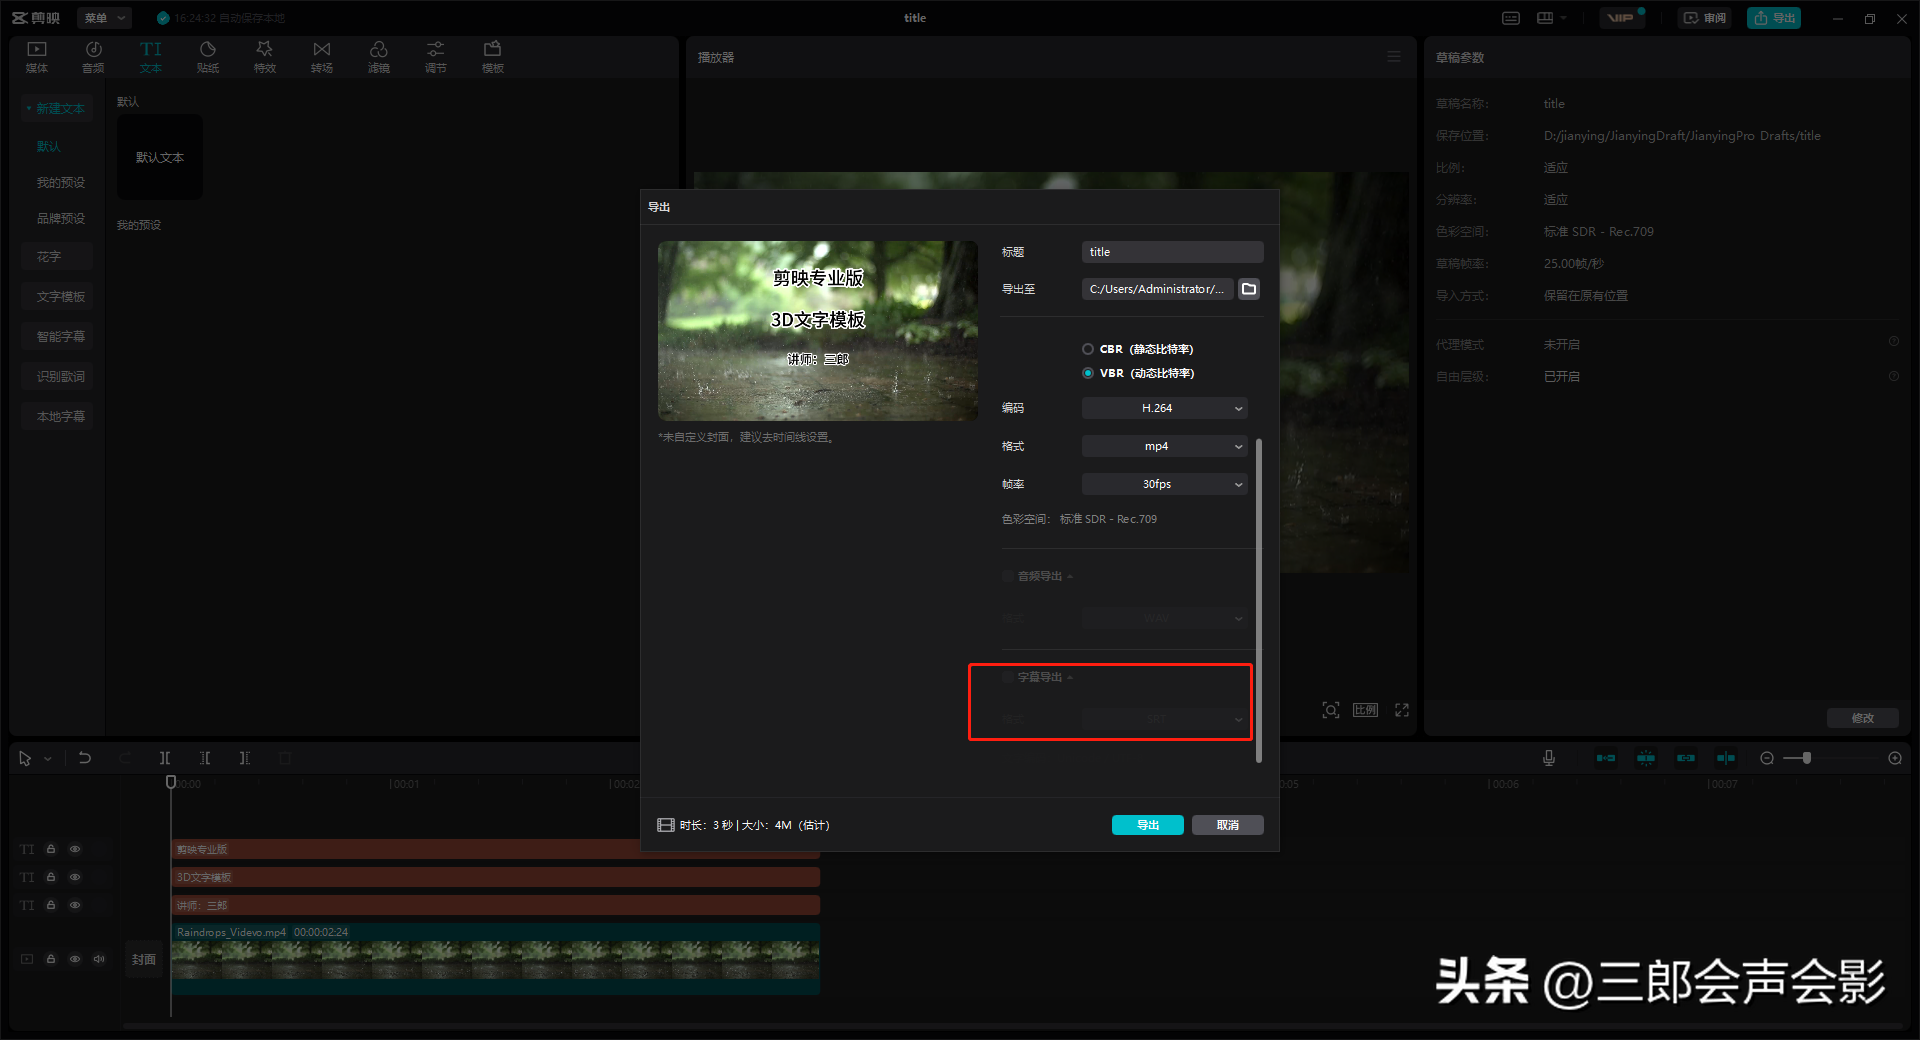Screen dimensions: 1920x1040
Task: Click the export dialog vertical scrollbar
Action: pos(1259,600)
